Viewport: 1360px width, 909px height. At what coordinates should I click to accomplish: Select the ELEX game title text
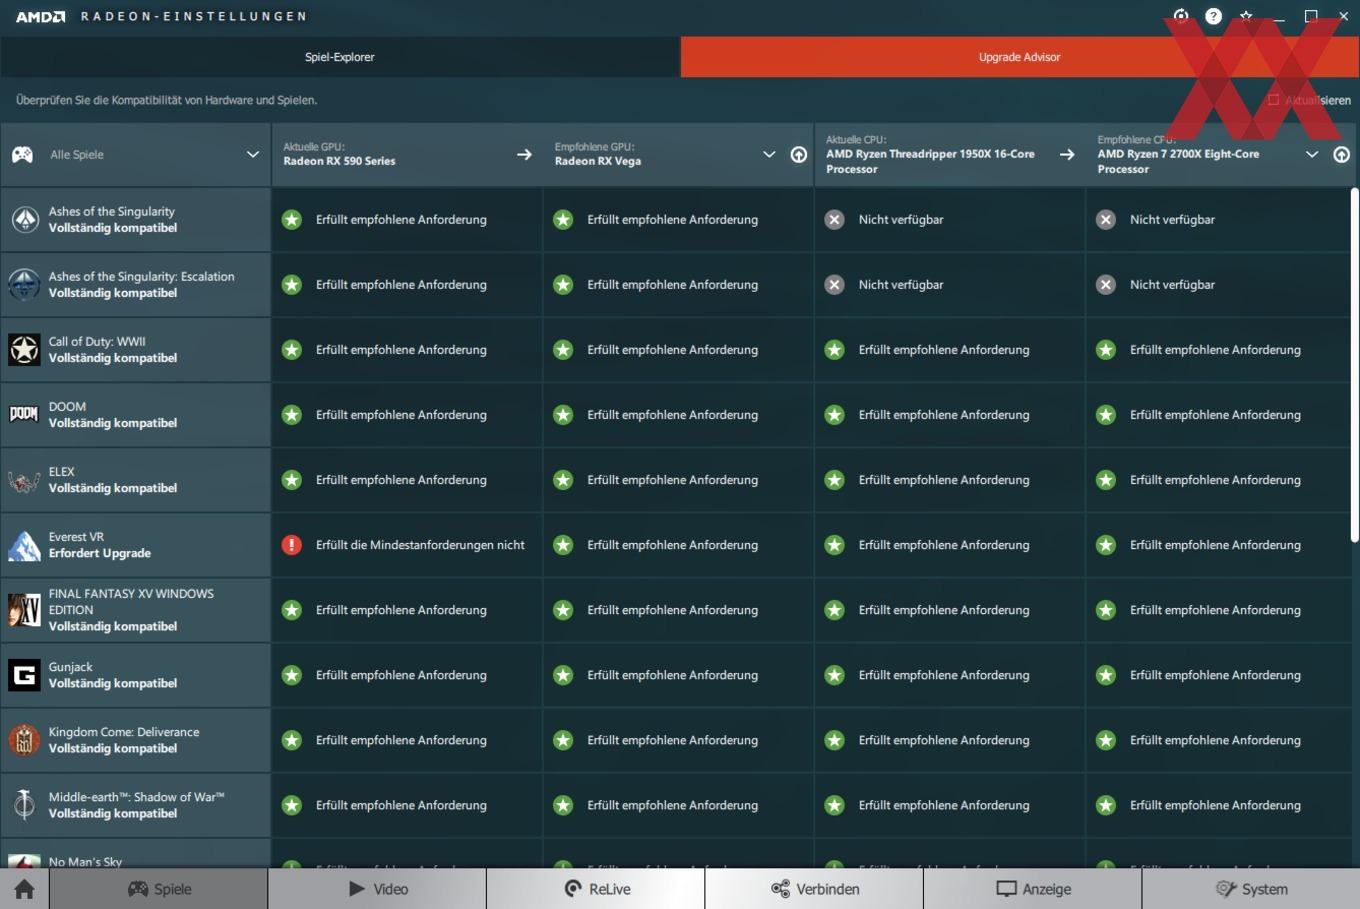61,471
